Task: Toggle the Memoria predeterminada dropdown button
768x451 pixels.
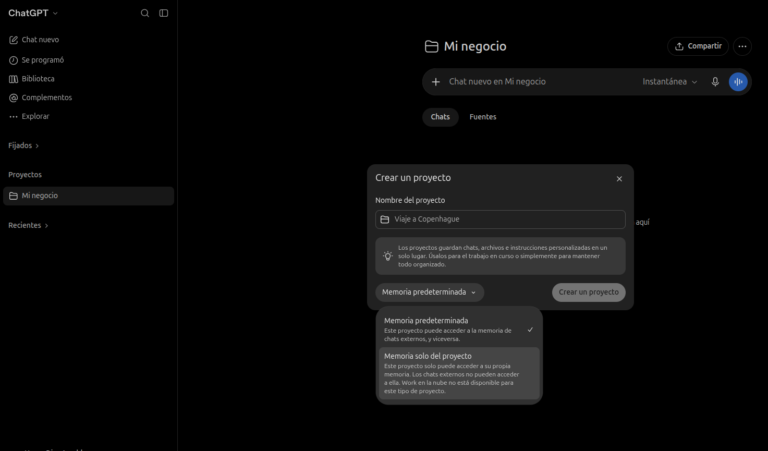Action: [430, 292]
